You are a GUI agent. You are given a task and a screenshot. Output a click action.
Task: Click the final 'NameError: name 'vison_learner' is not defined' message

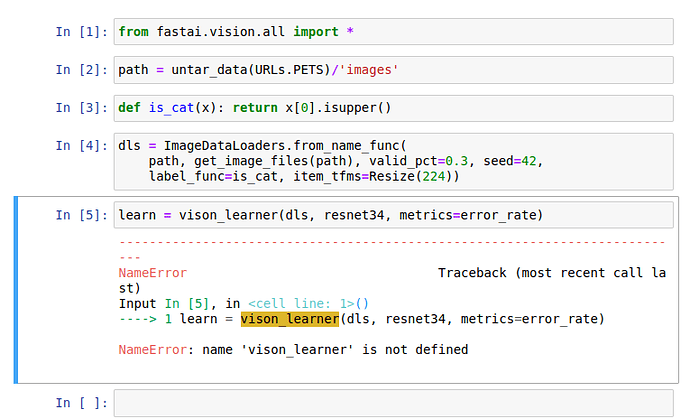[x=293, y=350]
